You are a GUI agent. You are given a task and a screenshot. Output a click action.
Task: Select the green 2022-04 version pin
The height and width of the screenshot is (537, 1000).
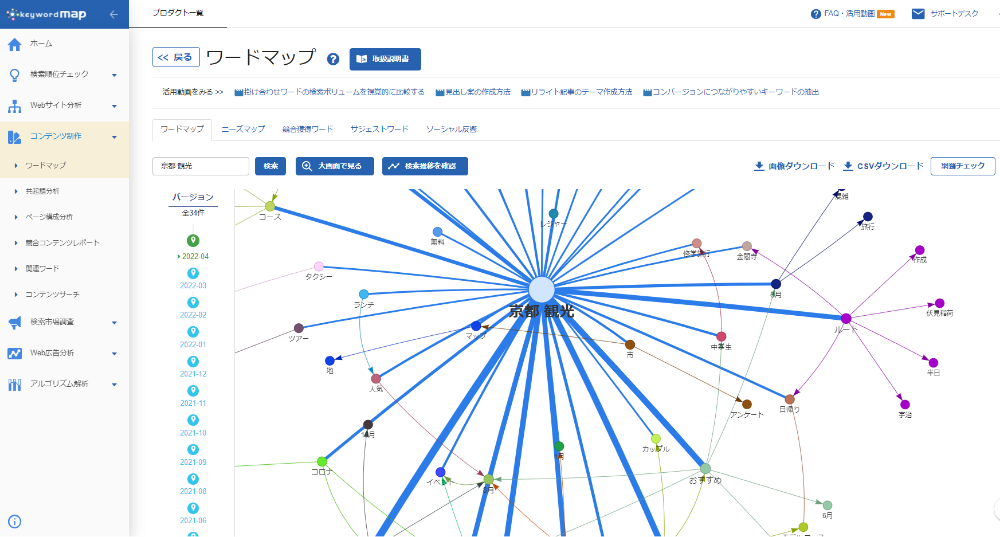[x=193, y=240]
